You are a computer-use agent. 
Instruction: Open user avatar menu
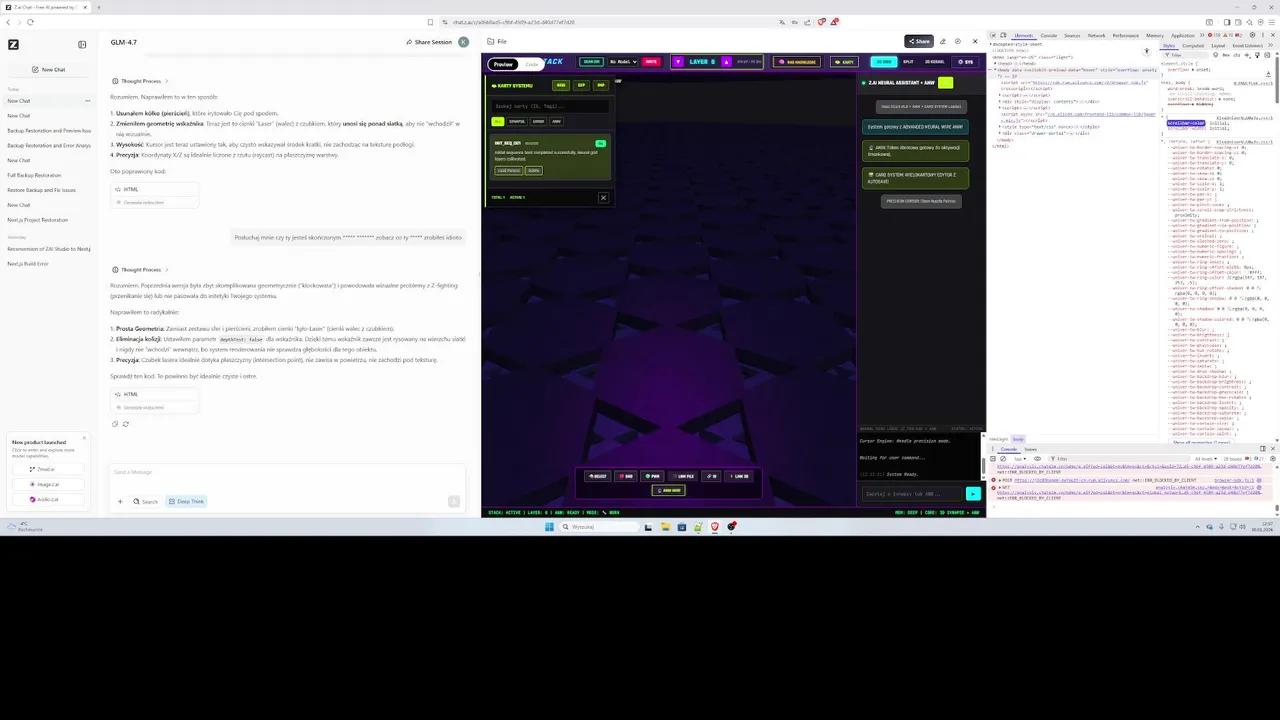point(463,42)
